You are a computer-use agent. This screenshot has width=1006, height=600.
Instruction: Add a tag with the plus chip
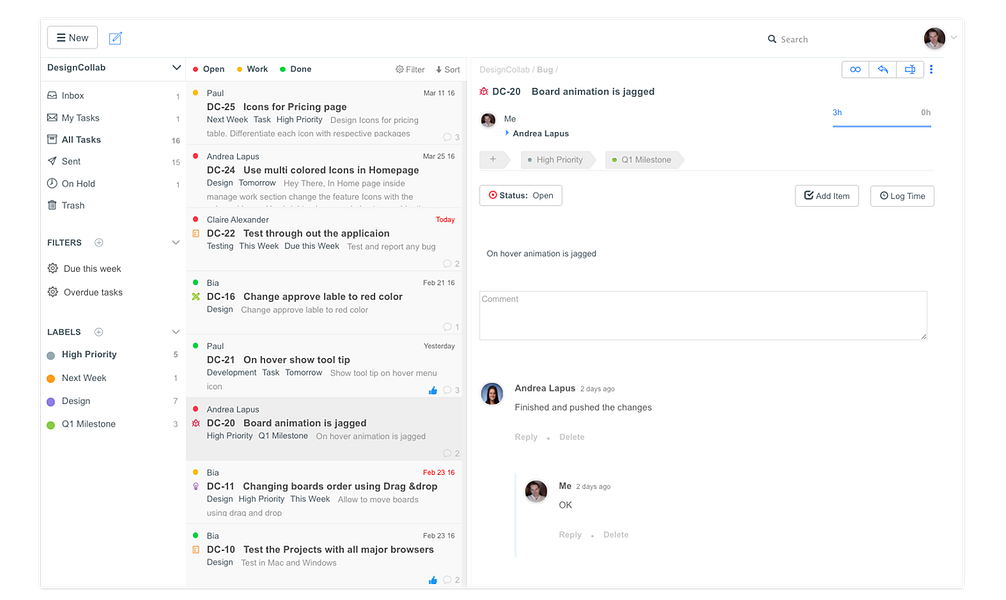coord(493,159)
